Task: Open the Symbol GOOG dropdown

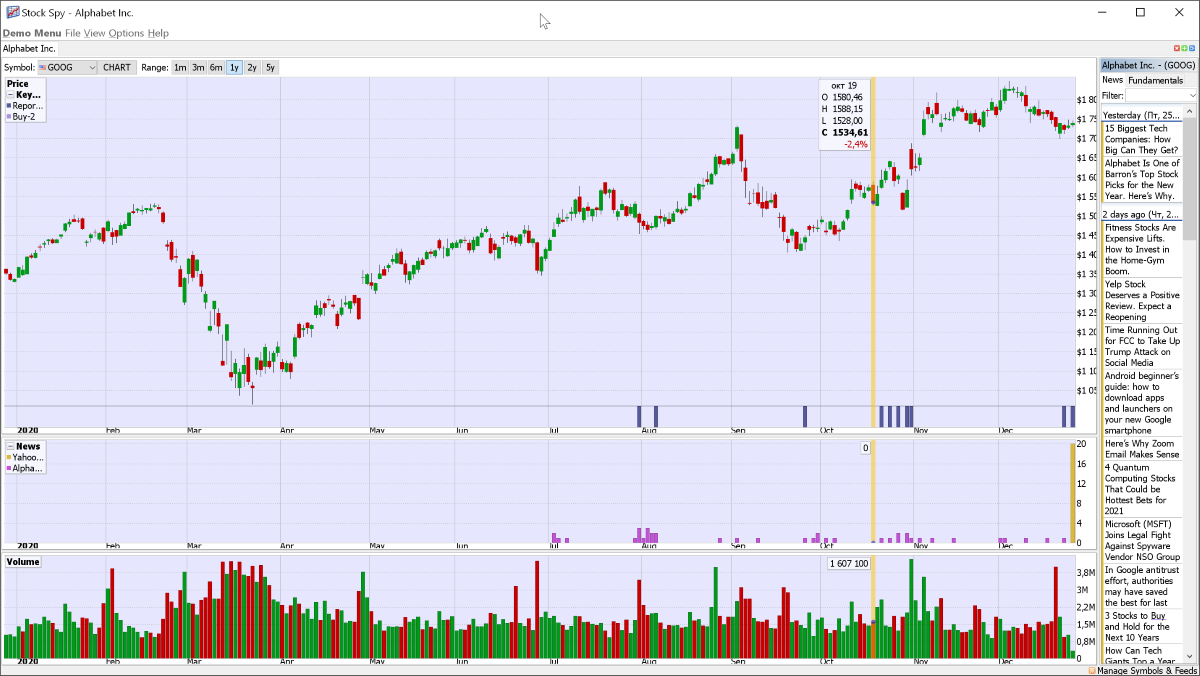Action: tap(67, 67)
